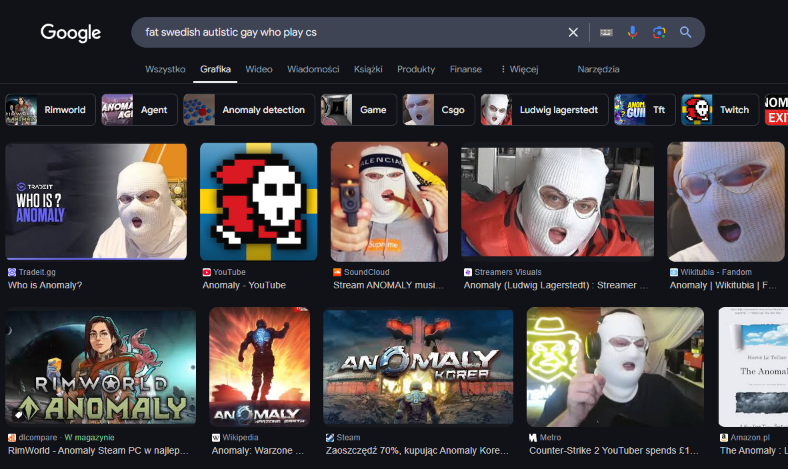The image size is (788, 469).
Task: Filter results by Rimworld chip
Action: tap(50, 110)
